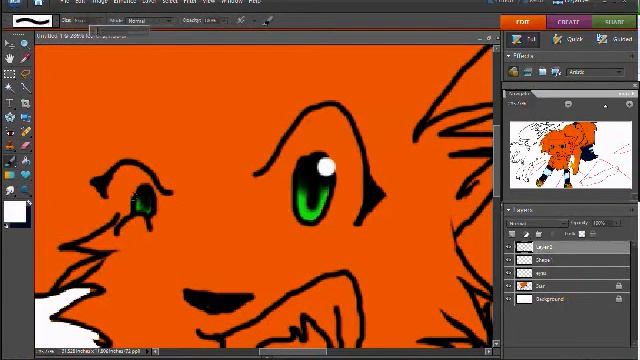The width and height of the screenshot is (640, 360).
Task: Toggle visibility of eyes layer
Action: pos(509,273)
